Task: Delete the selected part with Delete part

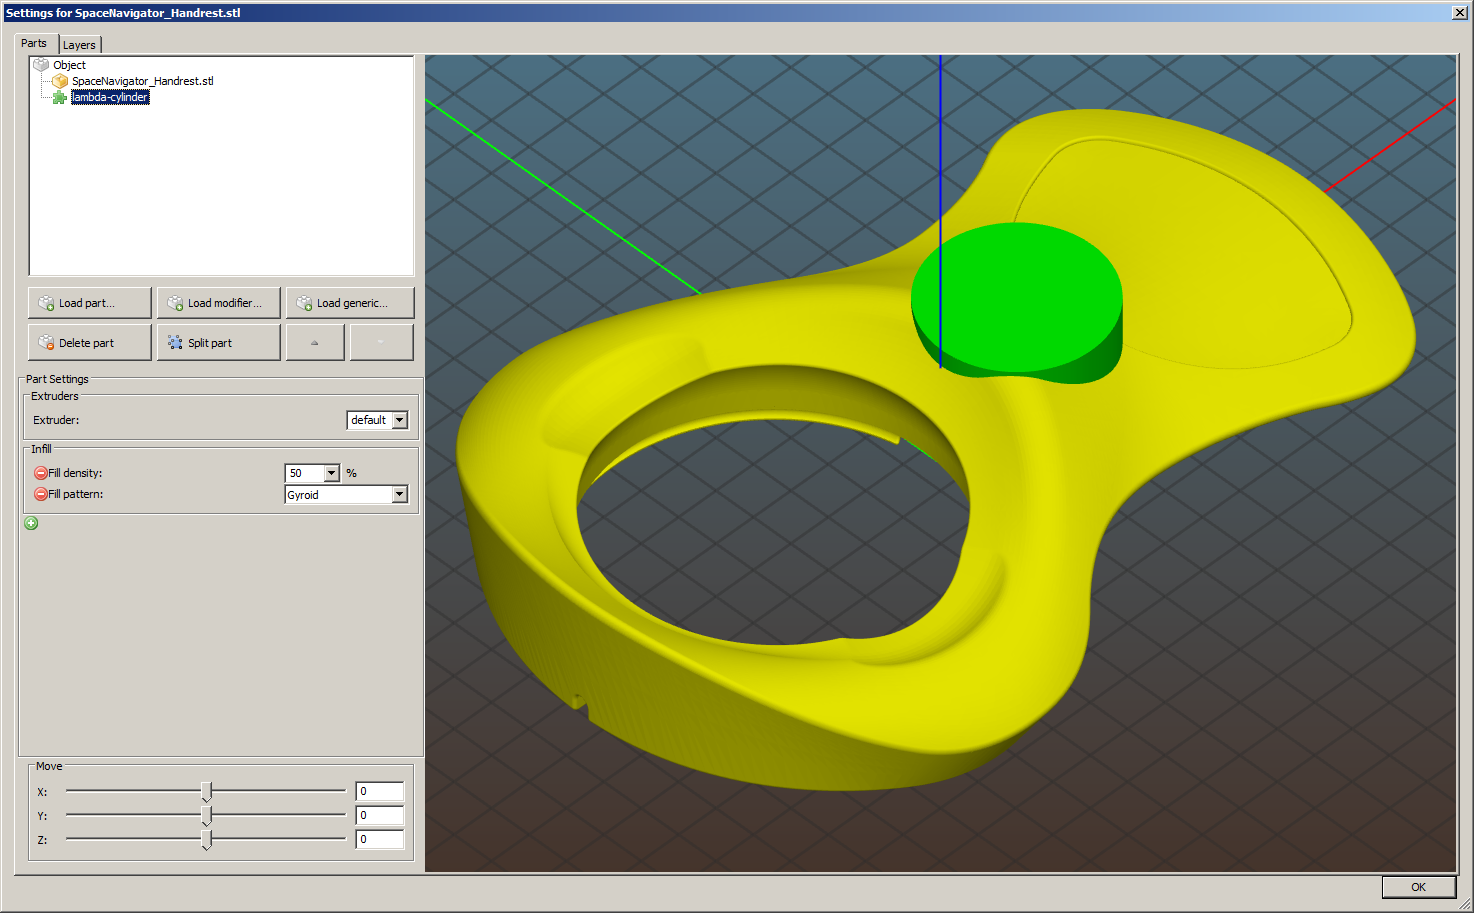Action: click(x=90, y=343)
